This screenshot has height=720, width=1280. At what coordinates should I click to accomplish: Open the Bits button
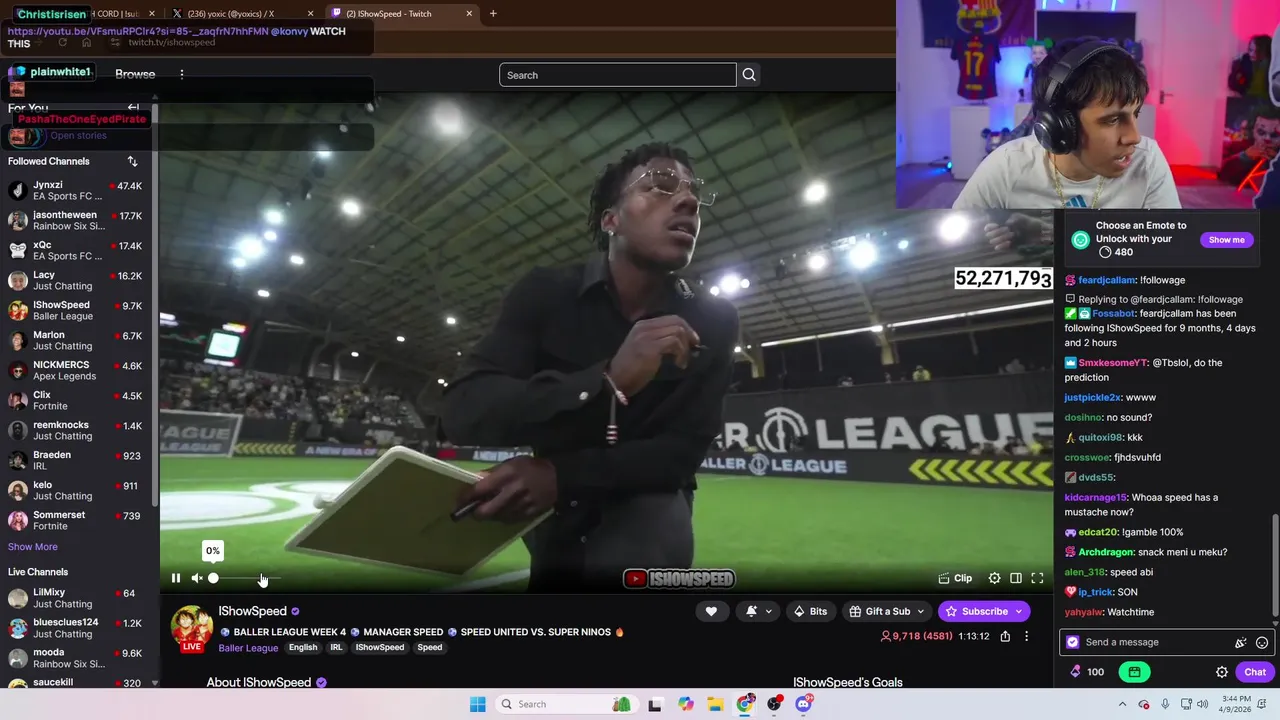click(810, 611)
